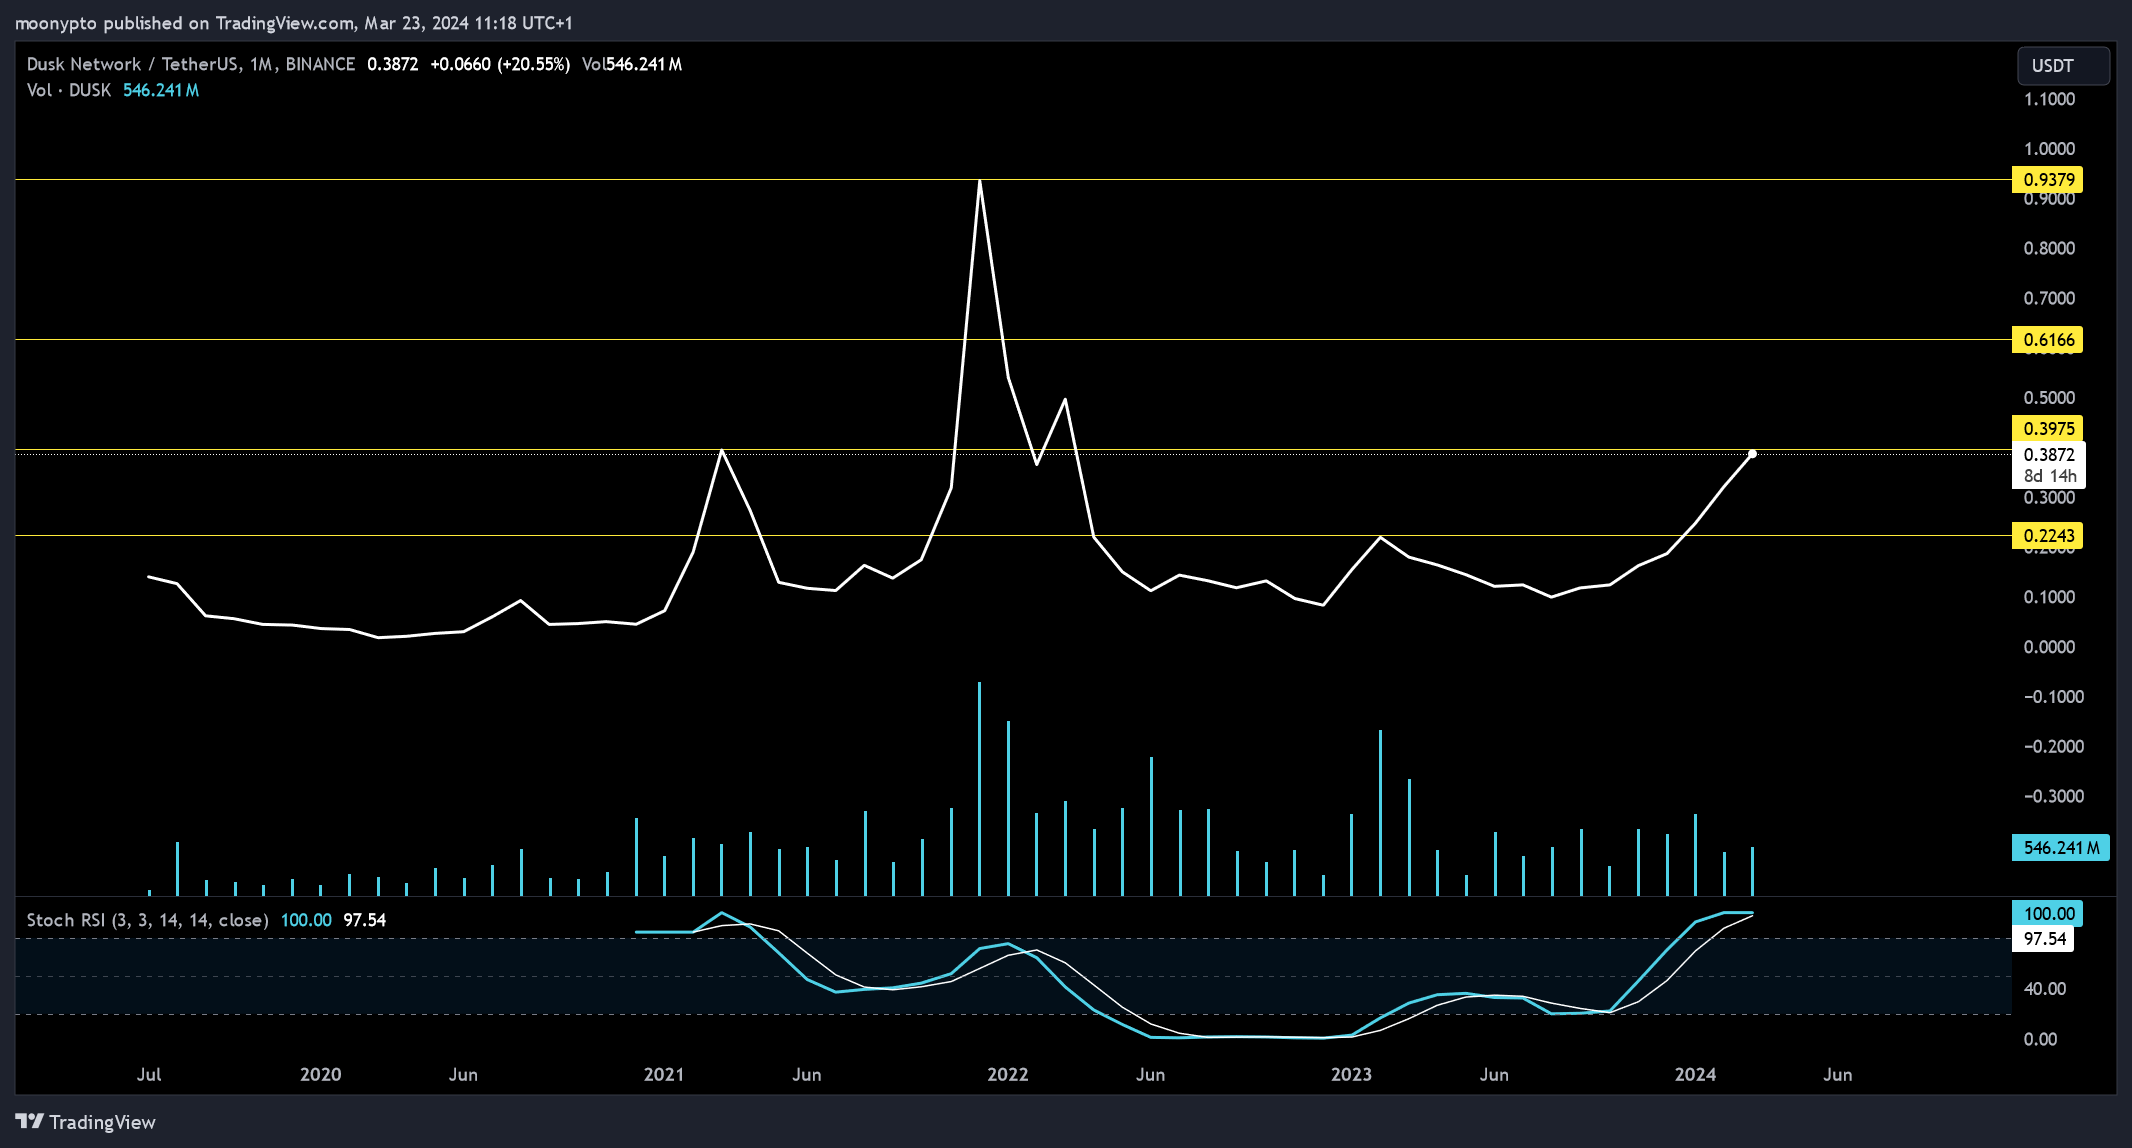Select the 0.6166 price level label

point(2047,340)
